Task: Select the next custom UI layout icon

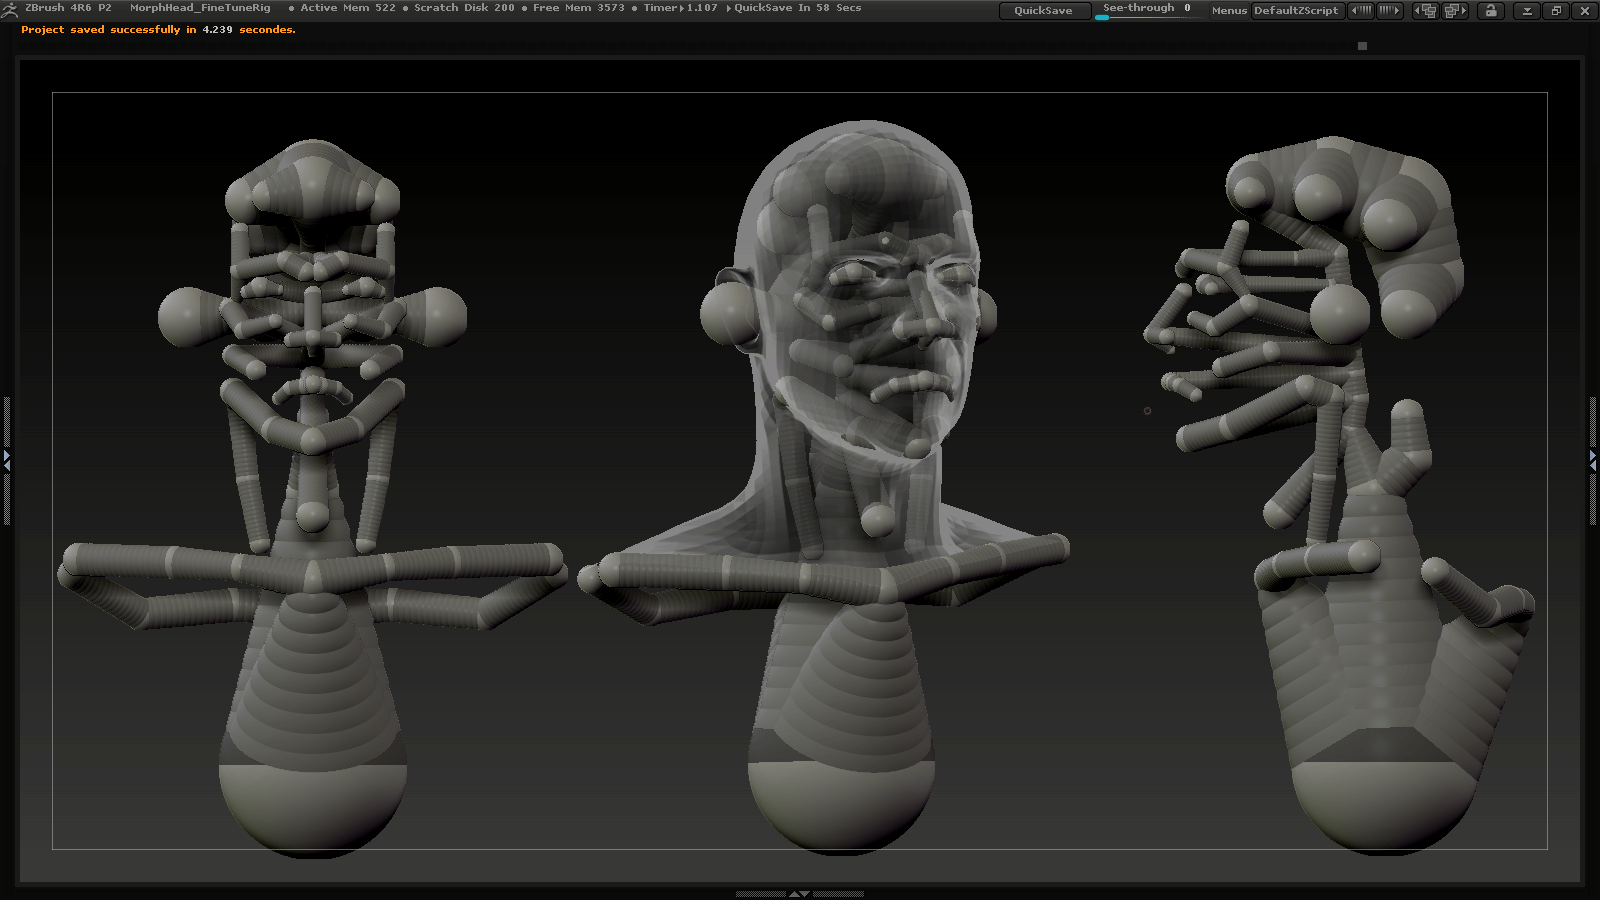Action: point(1454,11)
